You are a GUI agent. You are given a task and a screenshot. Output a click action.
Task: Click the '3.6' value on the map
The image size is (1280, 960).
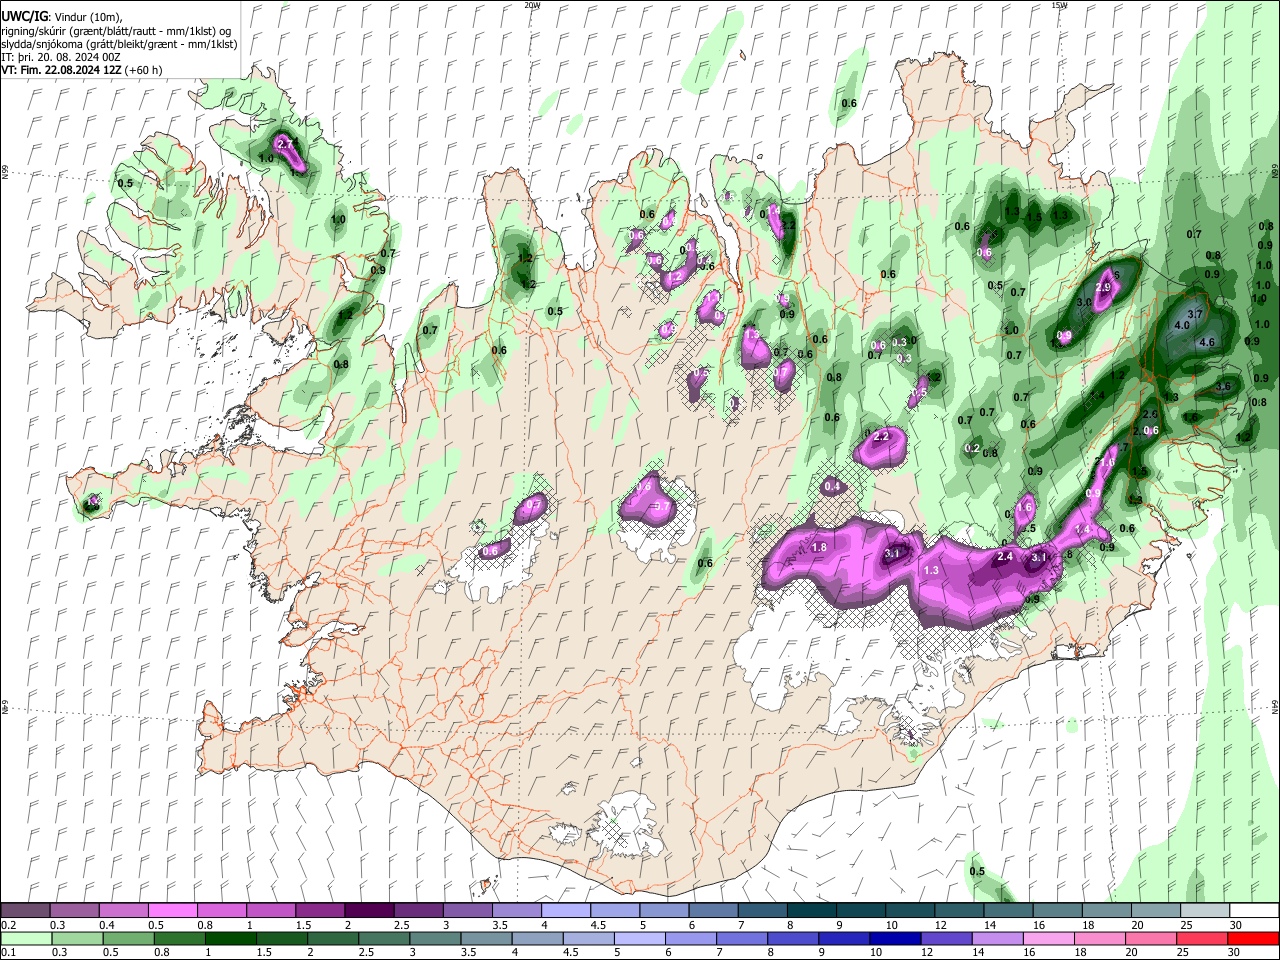point(1222,387)
